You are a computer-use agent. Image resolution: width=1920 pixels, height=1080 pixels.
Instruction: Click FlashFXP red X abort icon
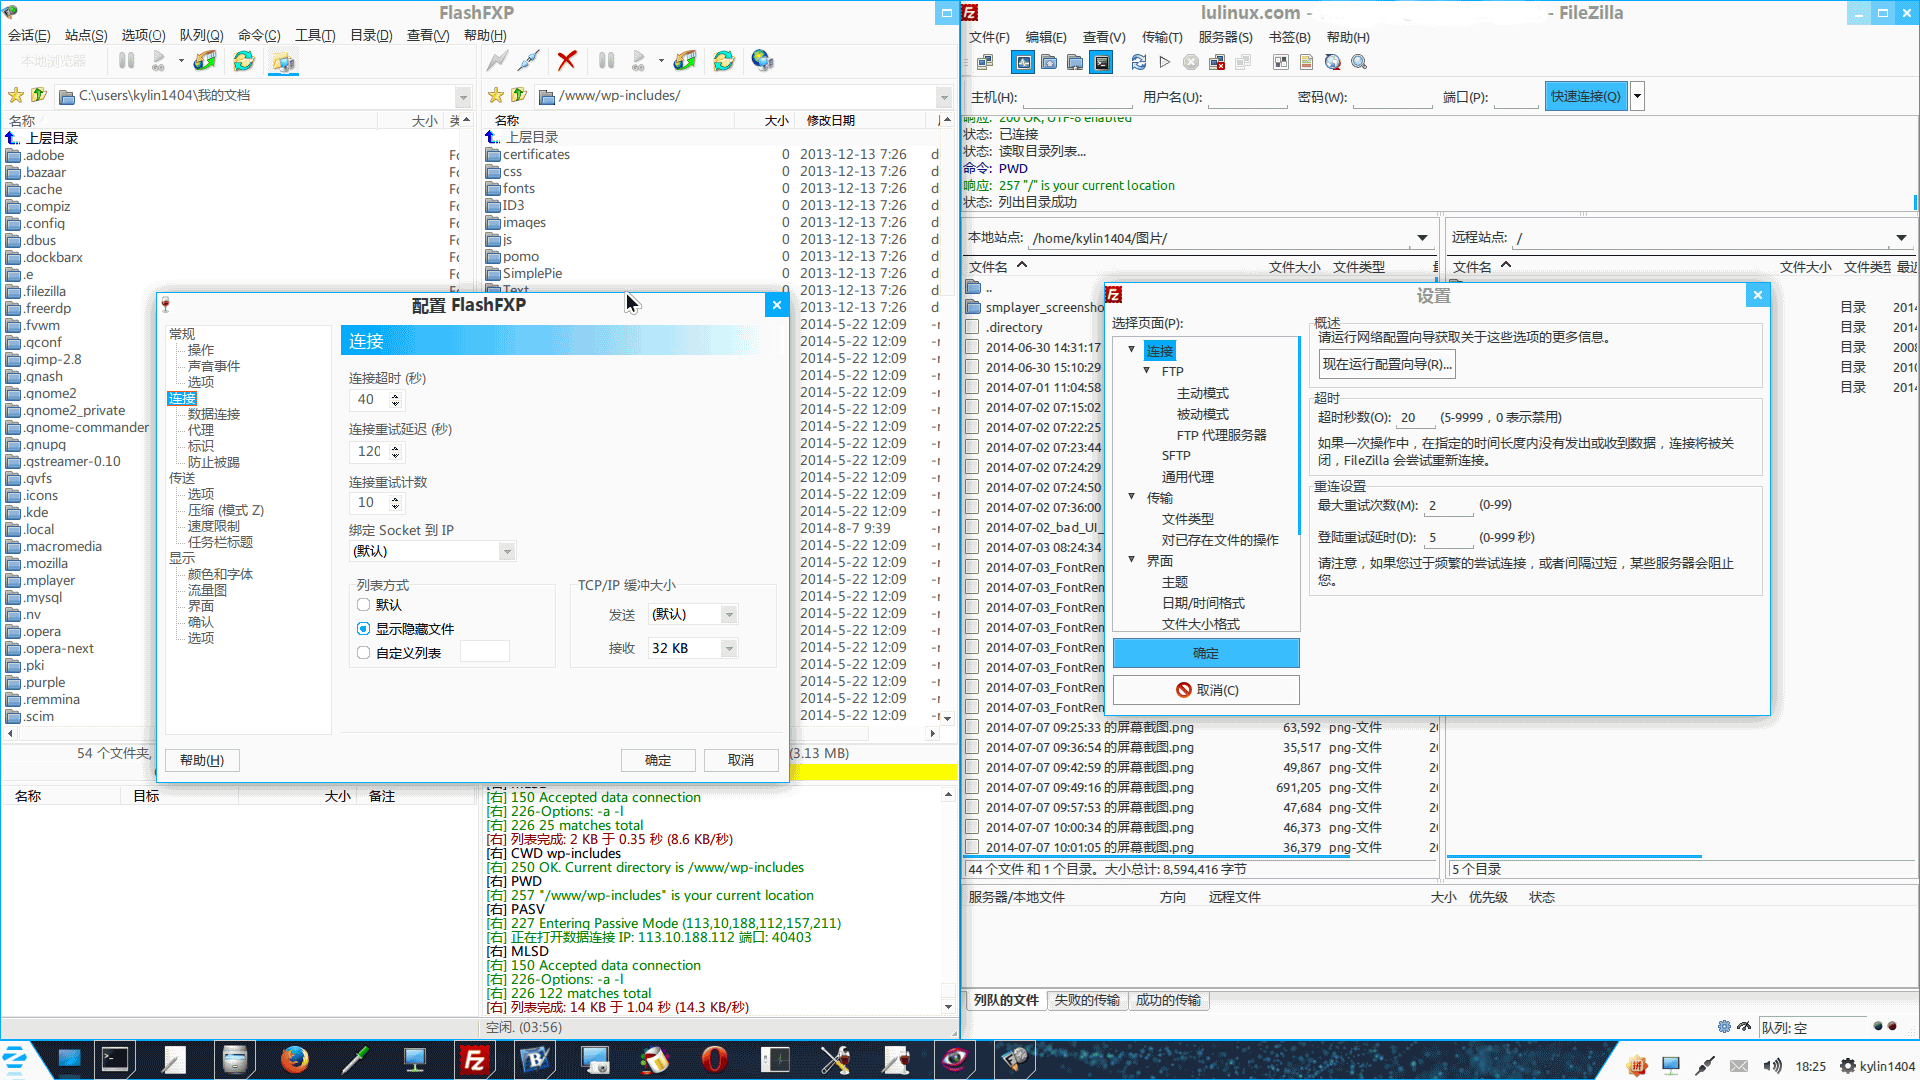pos(567,61)
